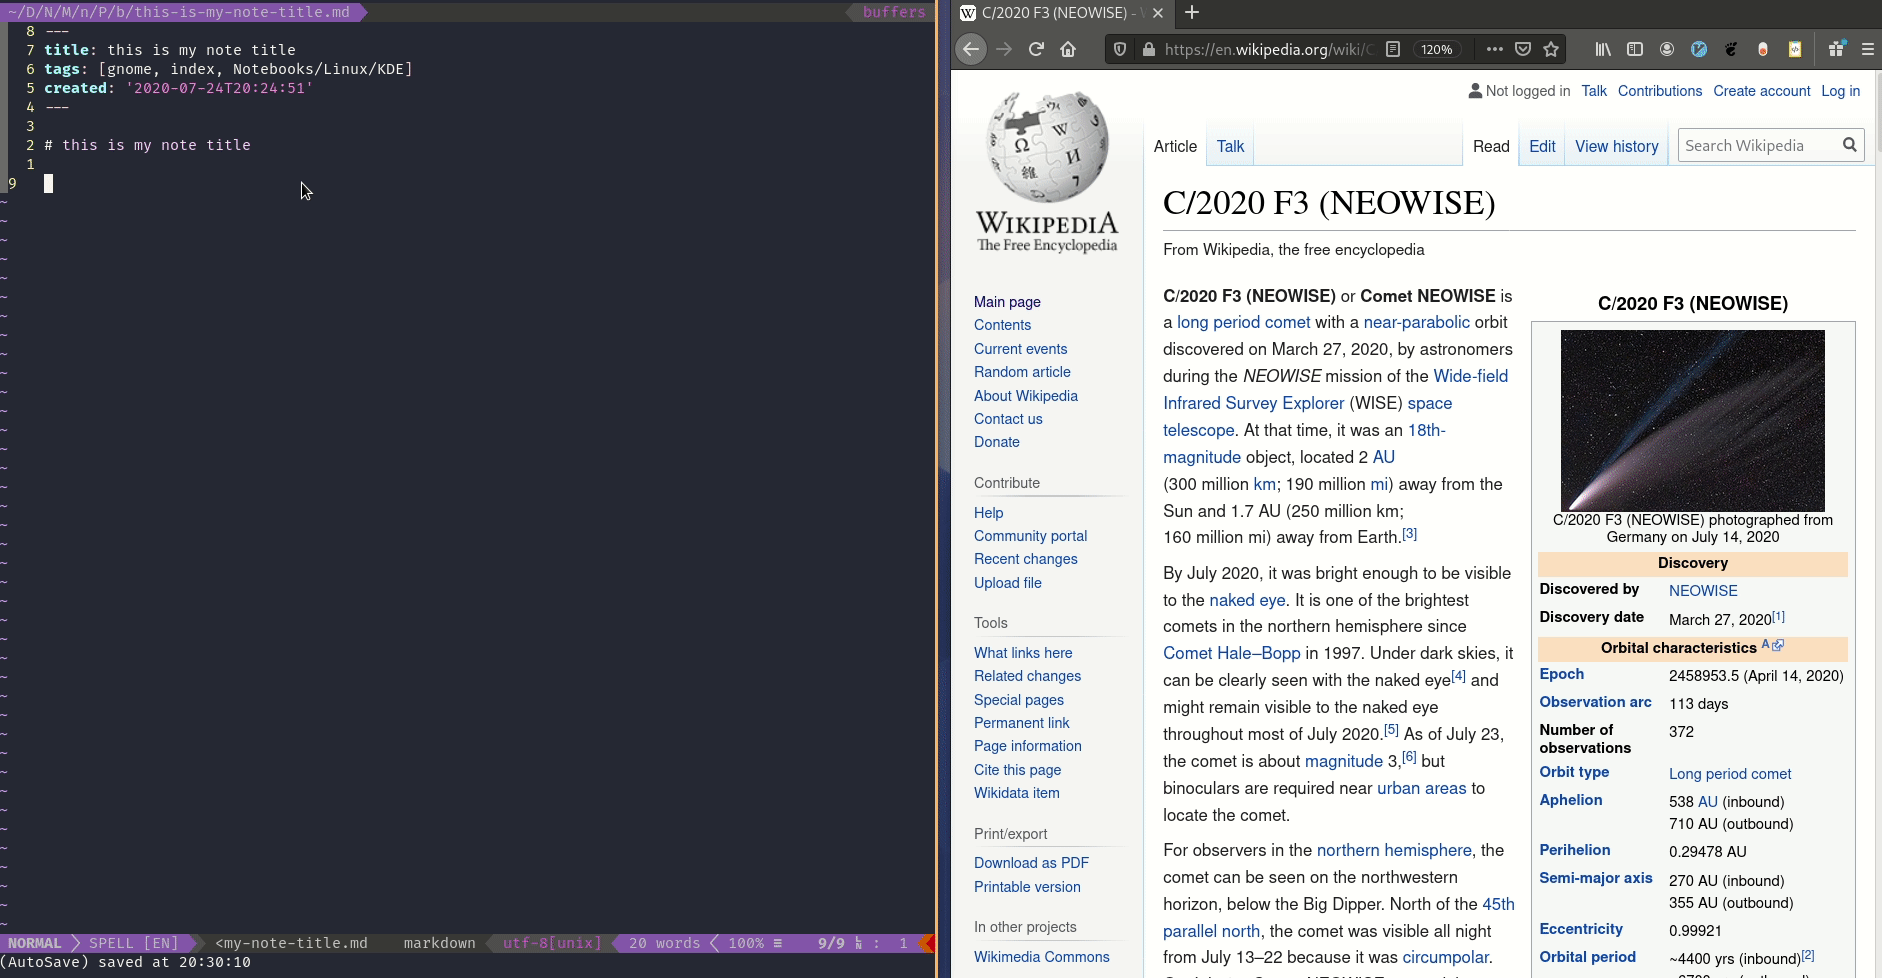Open the page actions three-dot menu
Viewport: 1882px width, 978px height.
click(x=1494, y=49)
